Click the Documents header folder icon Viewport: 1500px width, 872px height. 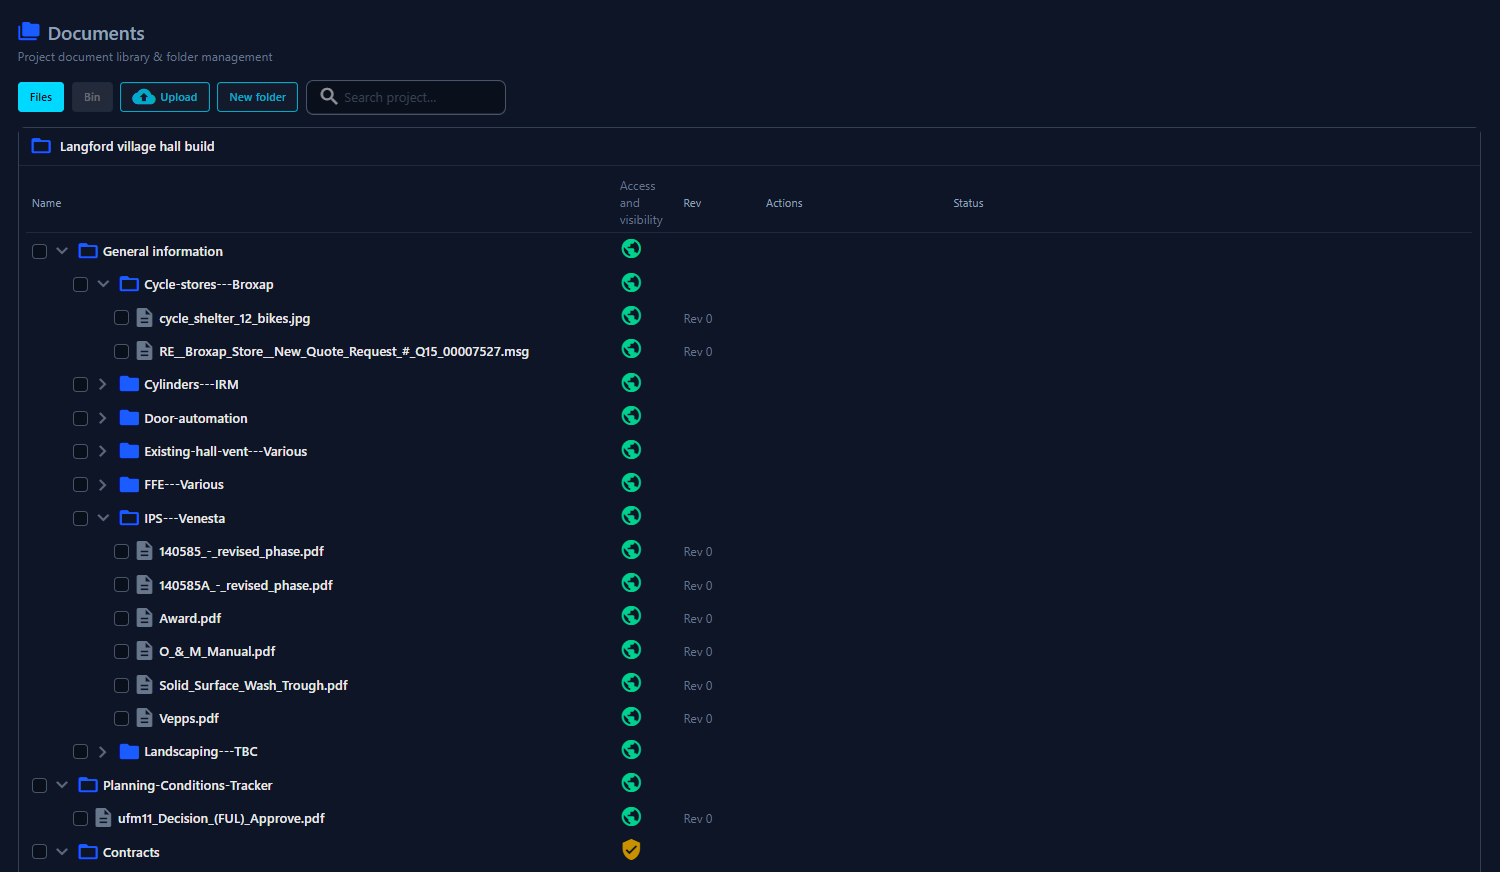click(29, 31)
